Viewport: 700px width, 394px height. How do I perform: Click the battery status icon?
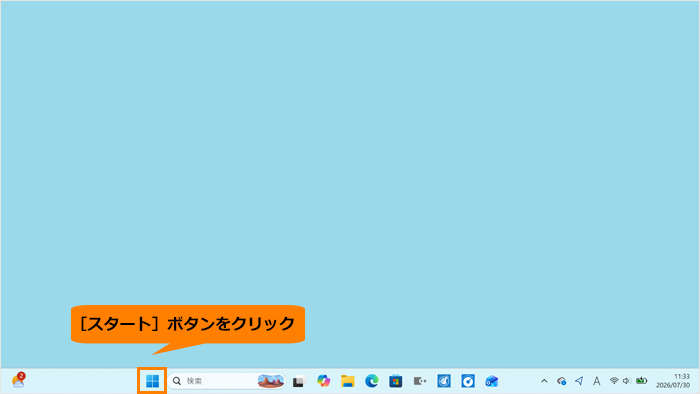tap(642, 381)
